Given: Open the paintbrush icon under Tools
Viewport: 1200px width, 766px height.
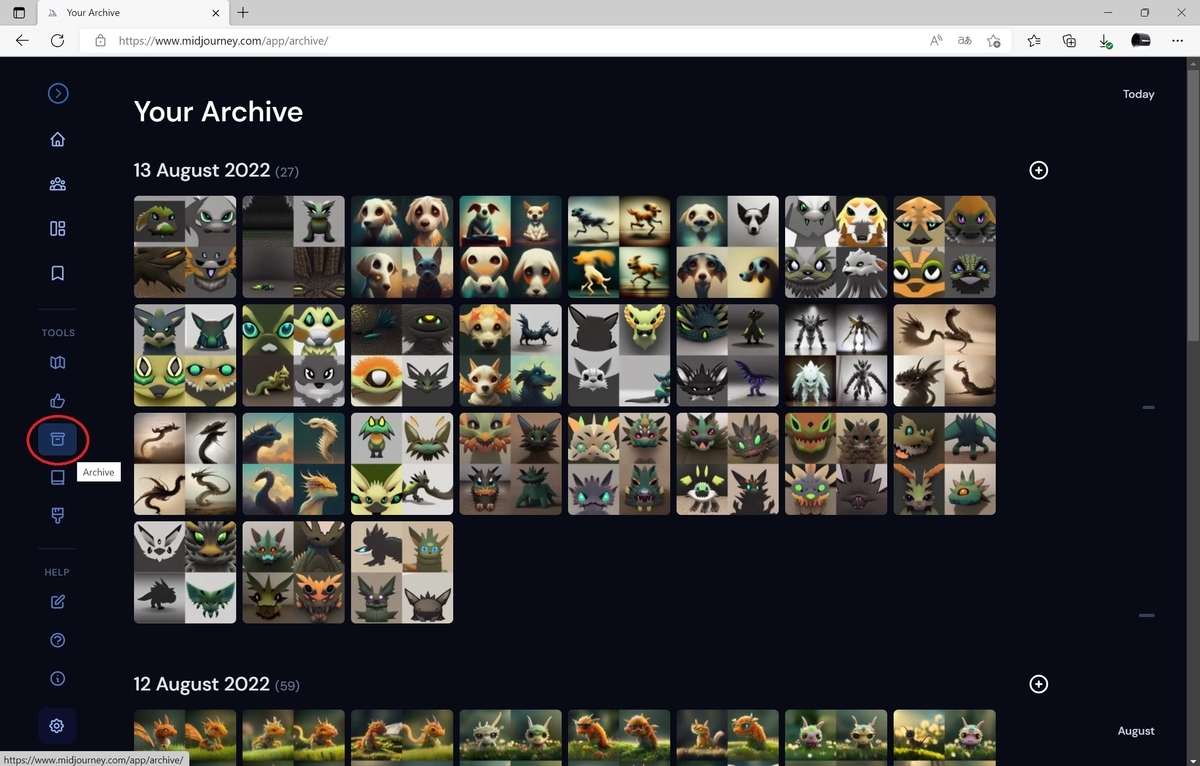Looking at the screenshot, I should coord(58,516).
